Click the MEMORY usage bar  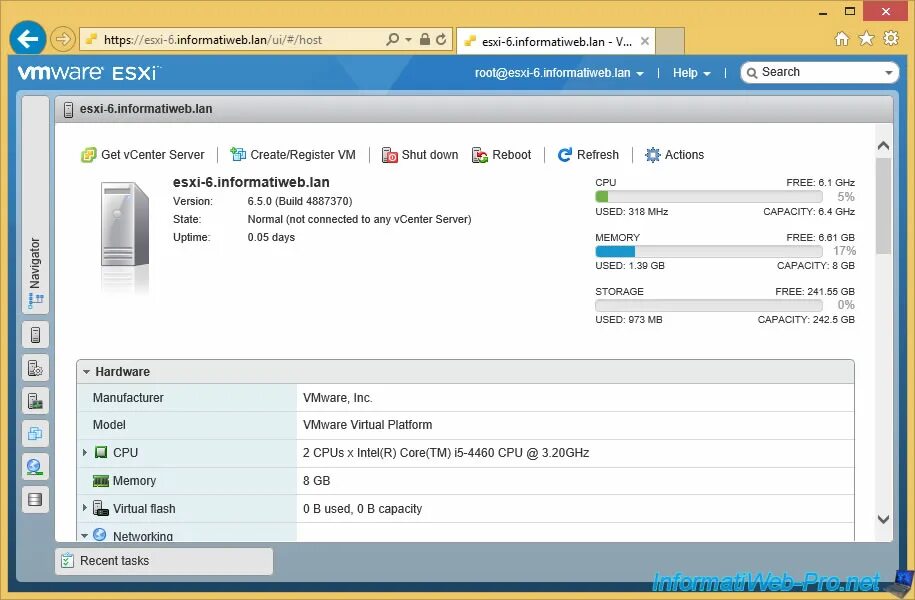pyautogui.click(x=708, y=251)
